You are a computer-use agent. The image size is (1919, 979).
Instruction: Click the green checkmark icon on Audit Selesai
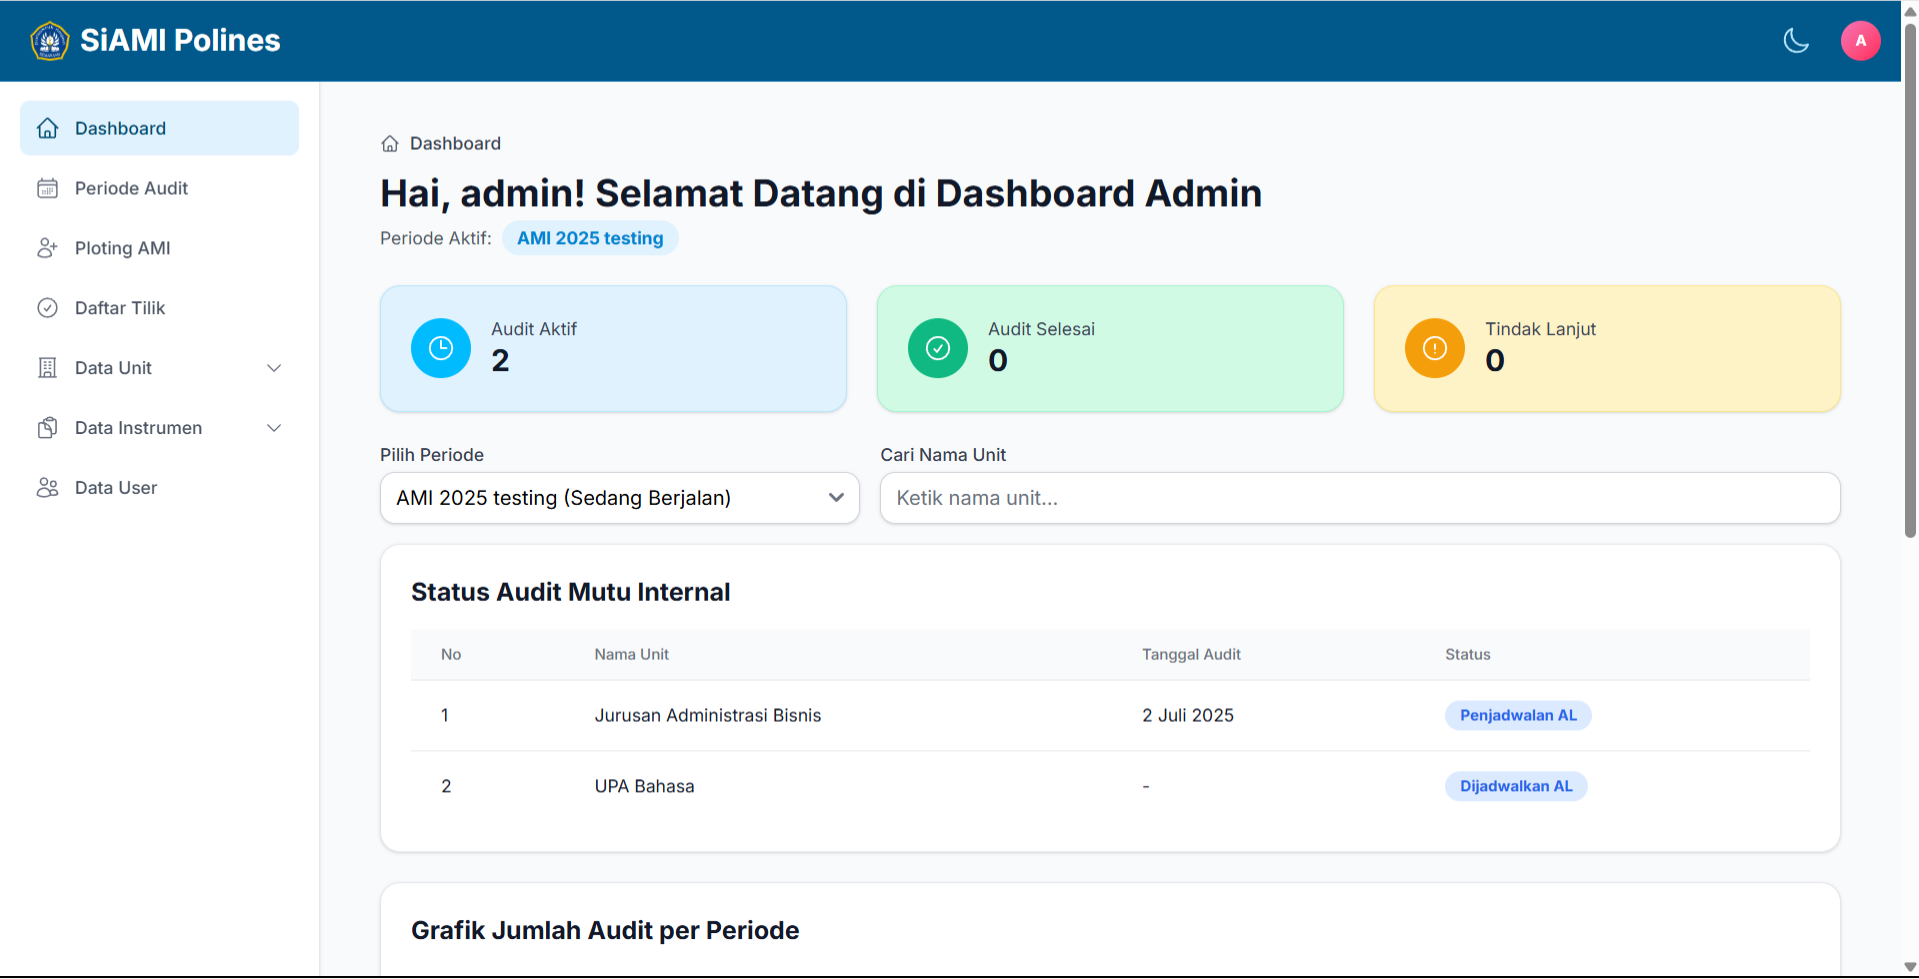tap(938, 348)
